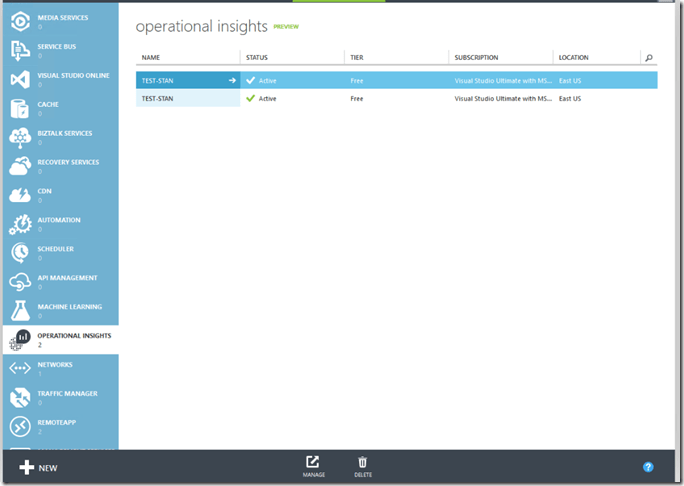Select Recovery Services cloud icon

(x=21, y=166)
